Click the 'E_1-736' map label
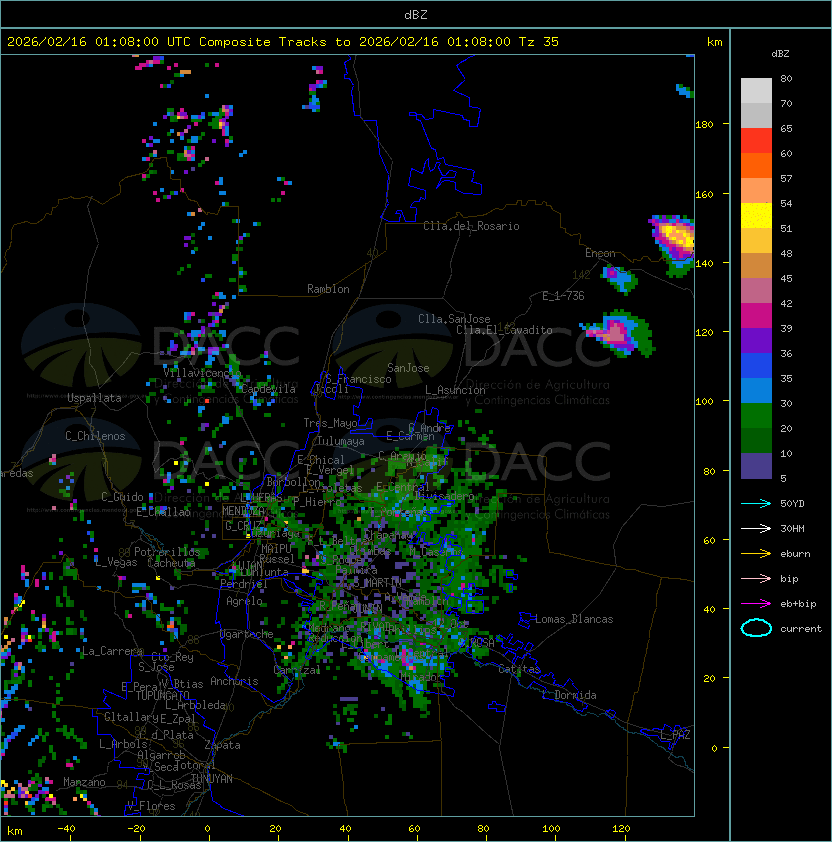Image resolution: width=832 pixels, height=842 pixels. [563, 296]
